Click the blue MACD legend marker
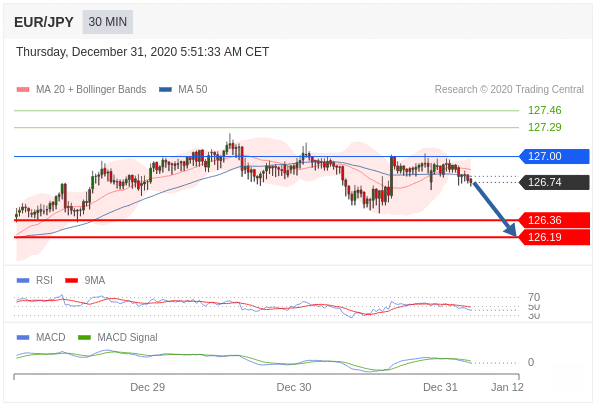The image size is (596, 406). (23, 338)
